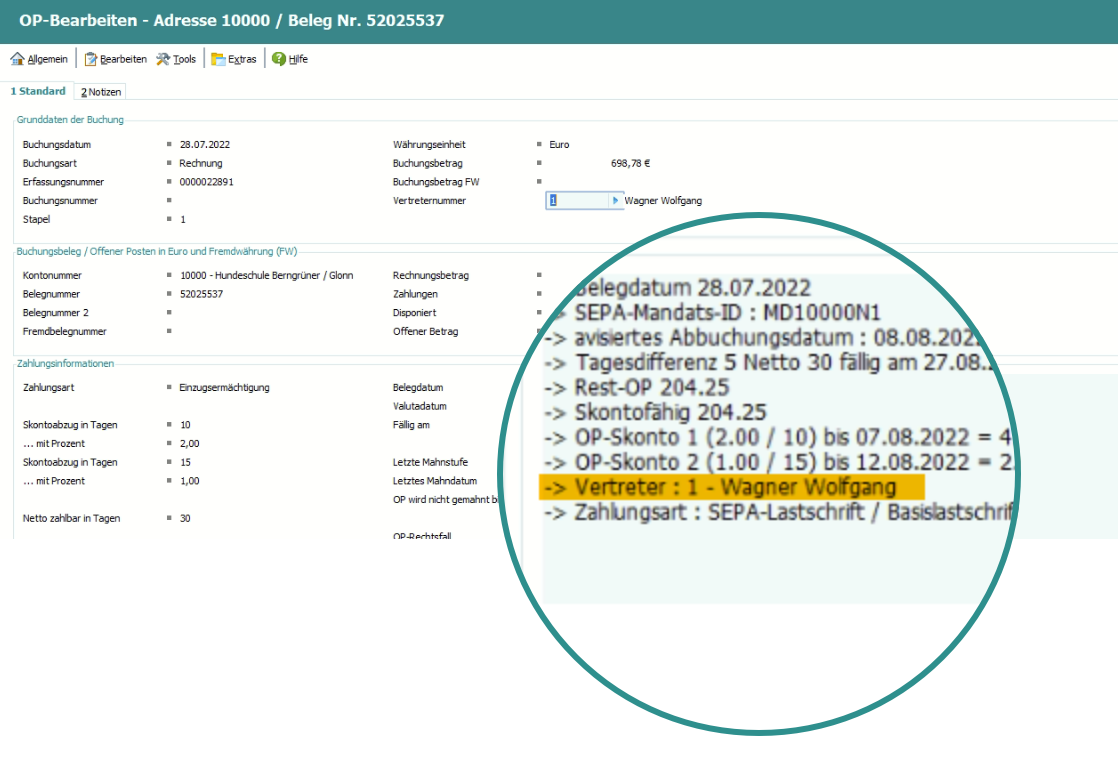Click the Stapel field value 1

pyautogui.click(x=183, y=219)
